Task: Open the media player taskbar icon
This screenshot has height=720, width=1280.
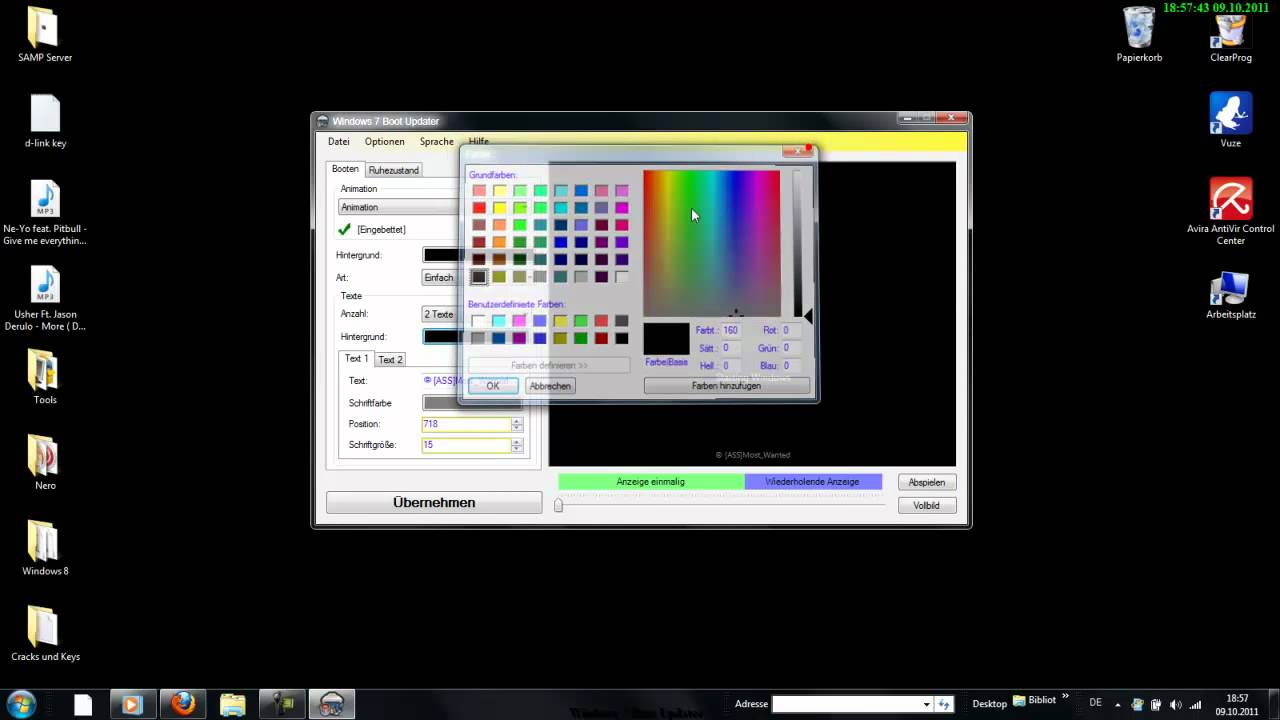Action: click(132, 704)
